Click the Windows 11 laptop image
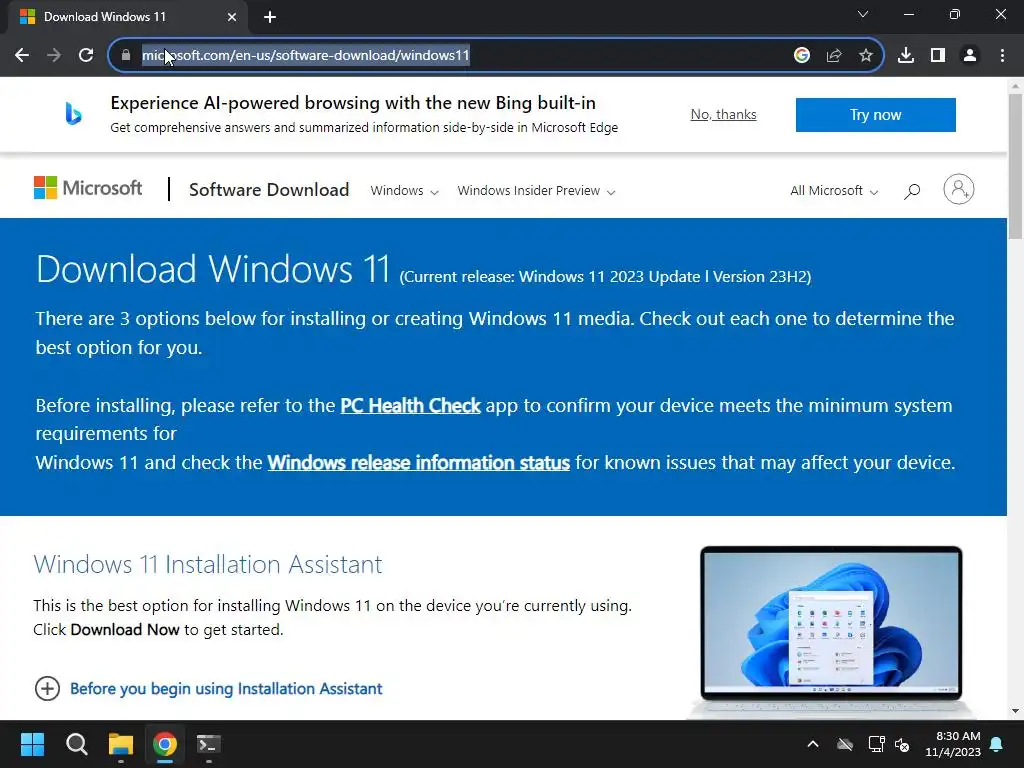Screen dimensions: 1024x768 831,630
